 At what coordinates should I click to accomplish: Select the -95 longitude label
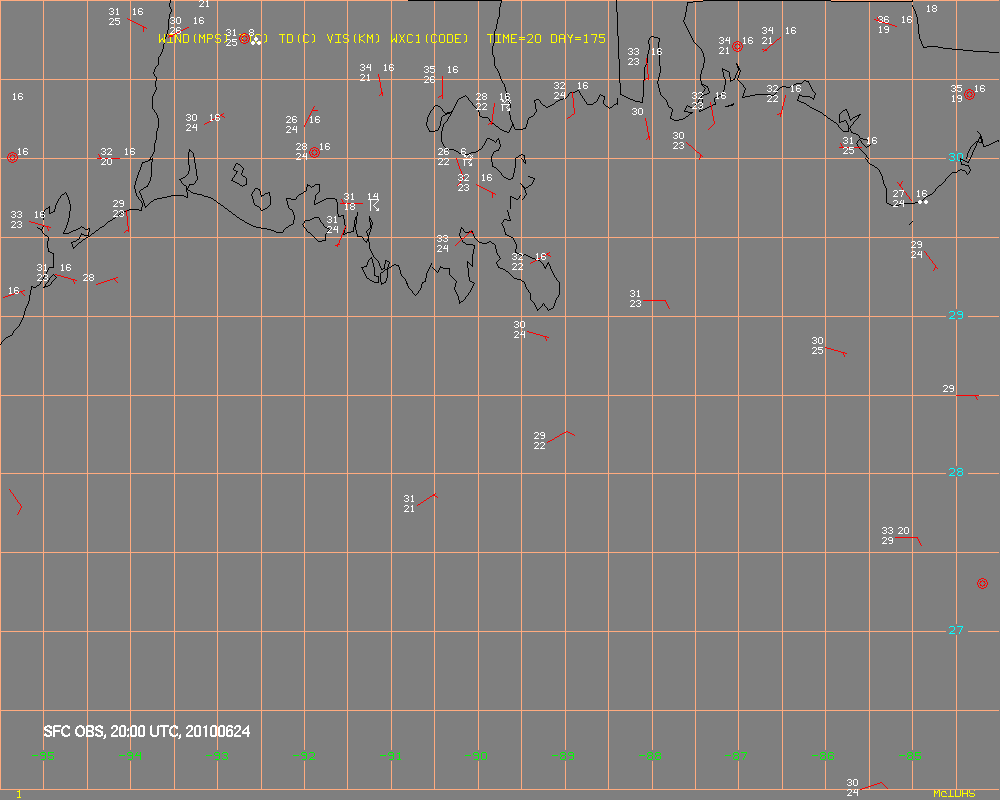pyautogui.click(x=43, y=756)
